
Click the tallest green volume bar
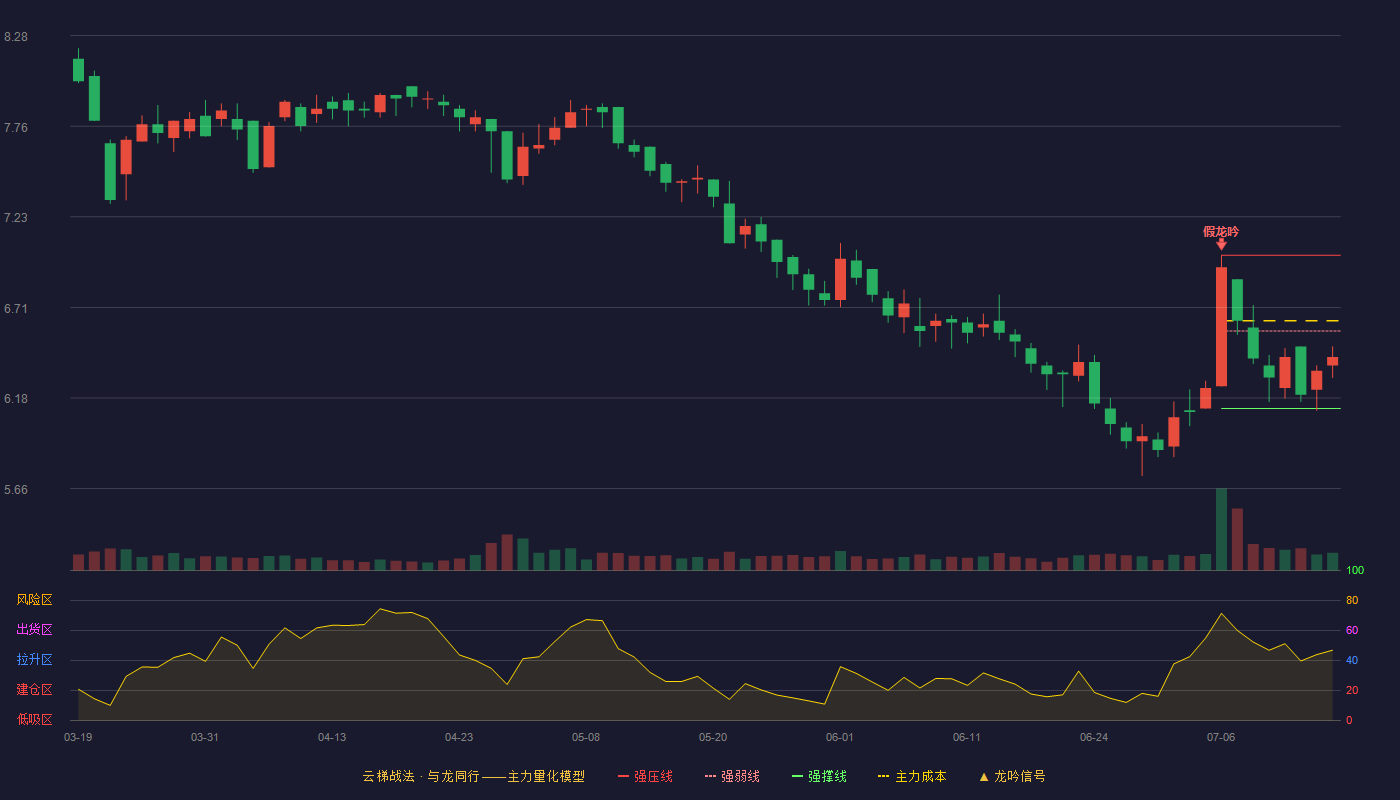click(x=1221, y=529)
